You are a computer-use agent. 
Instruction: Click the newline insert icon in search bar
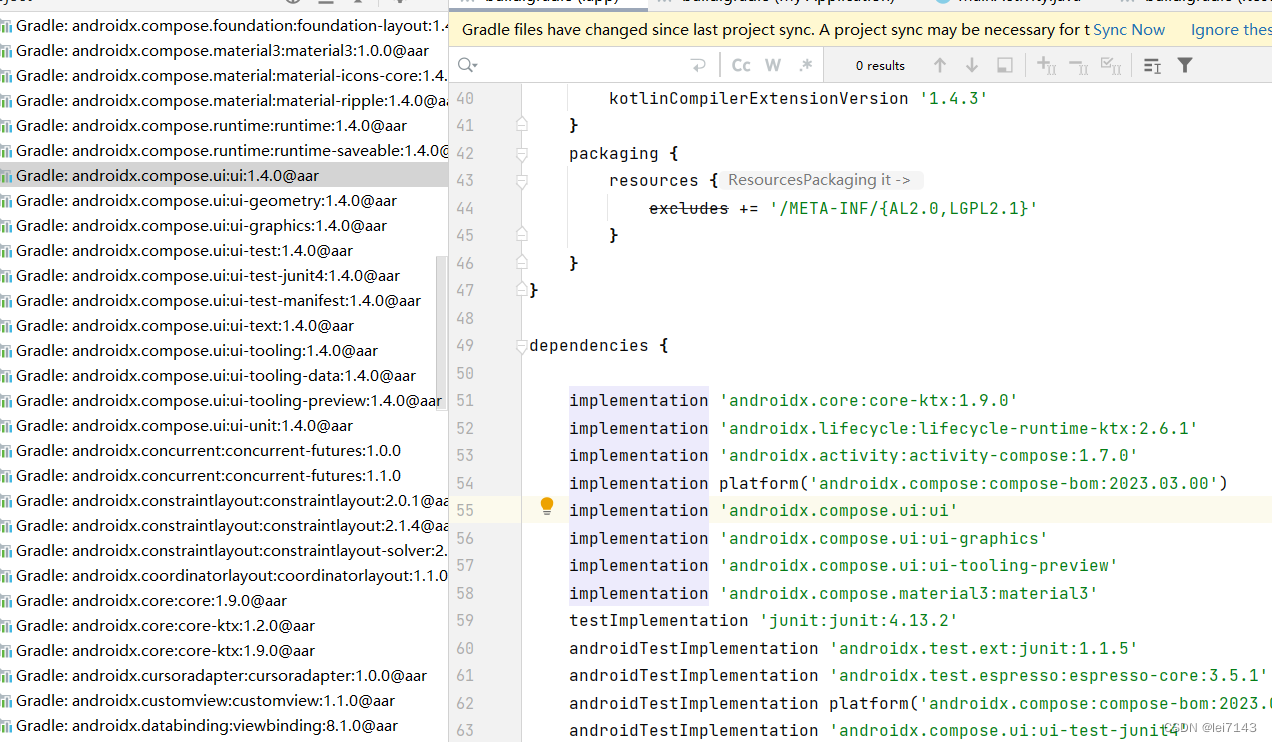(697, 64)
